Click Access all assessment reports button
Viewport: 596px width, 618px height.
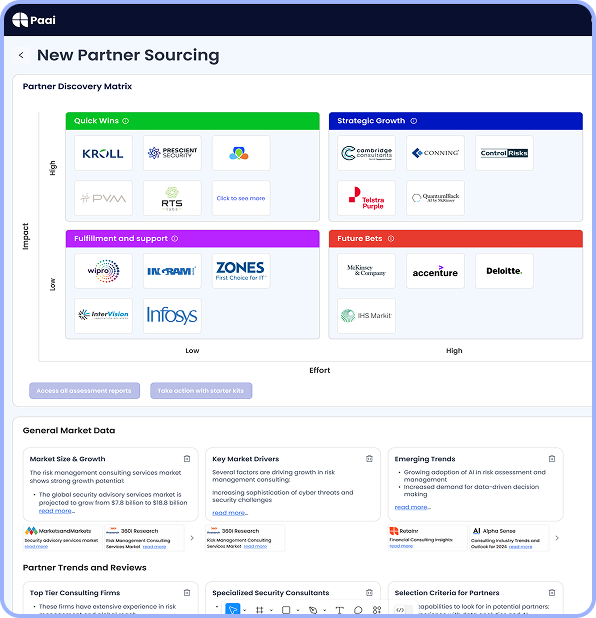84,391
